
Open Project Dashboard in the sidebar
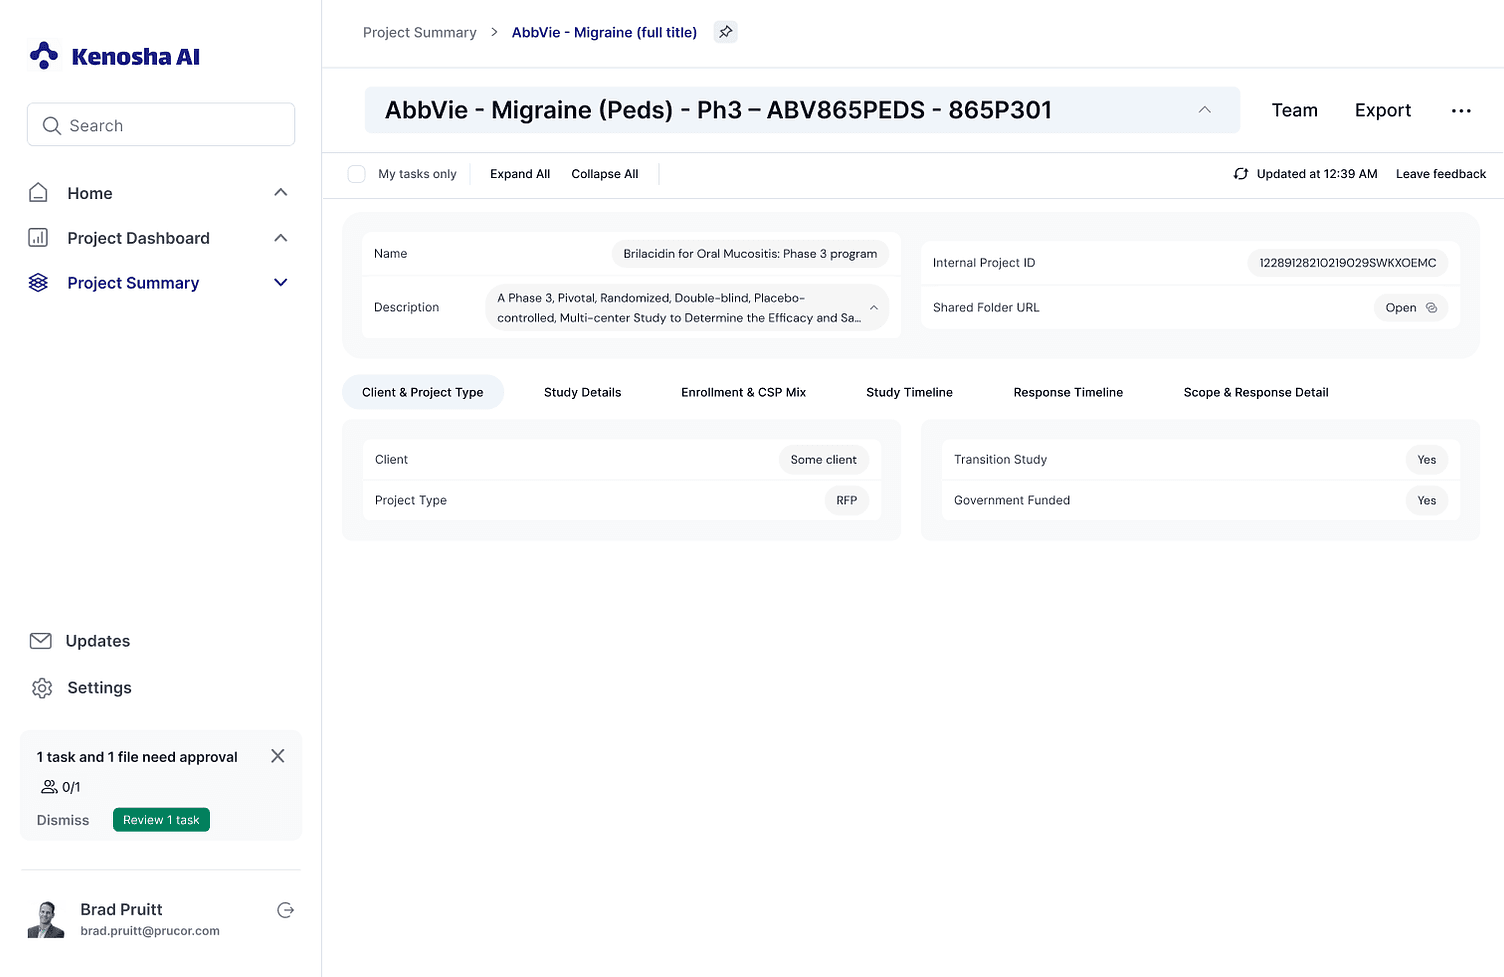[x=139, y=238]
